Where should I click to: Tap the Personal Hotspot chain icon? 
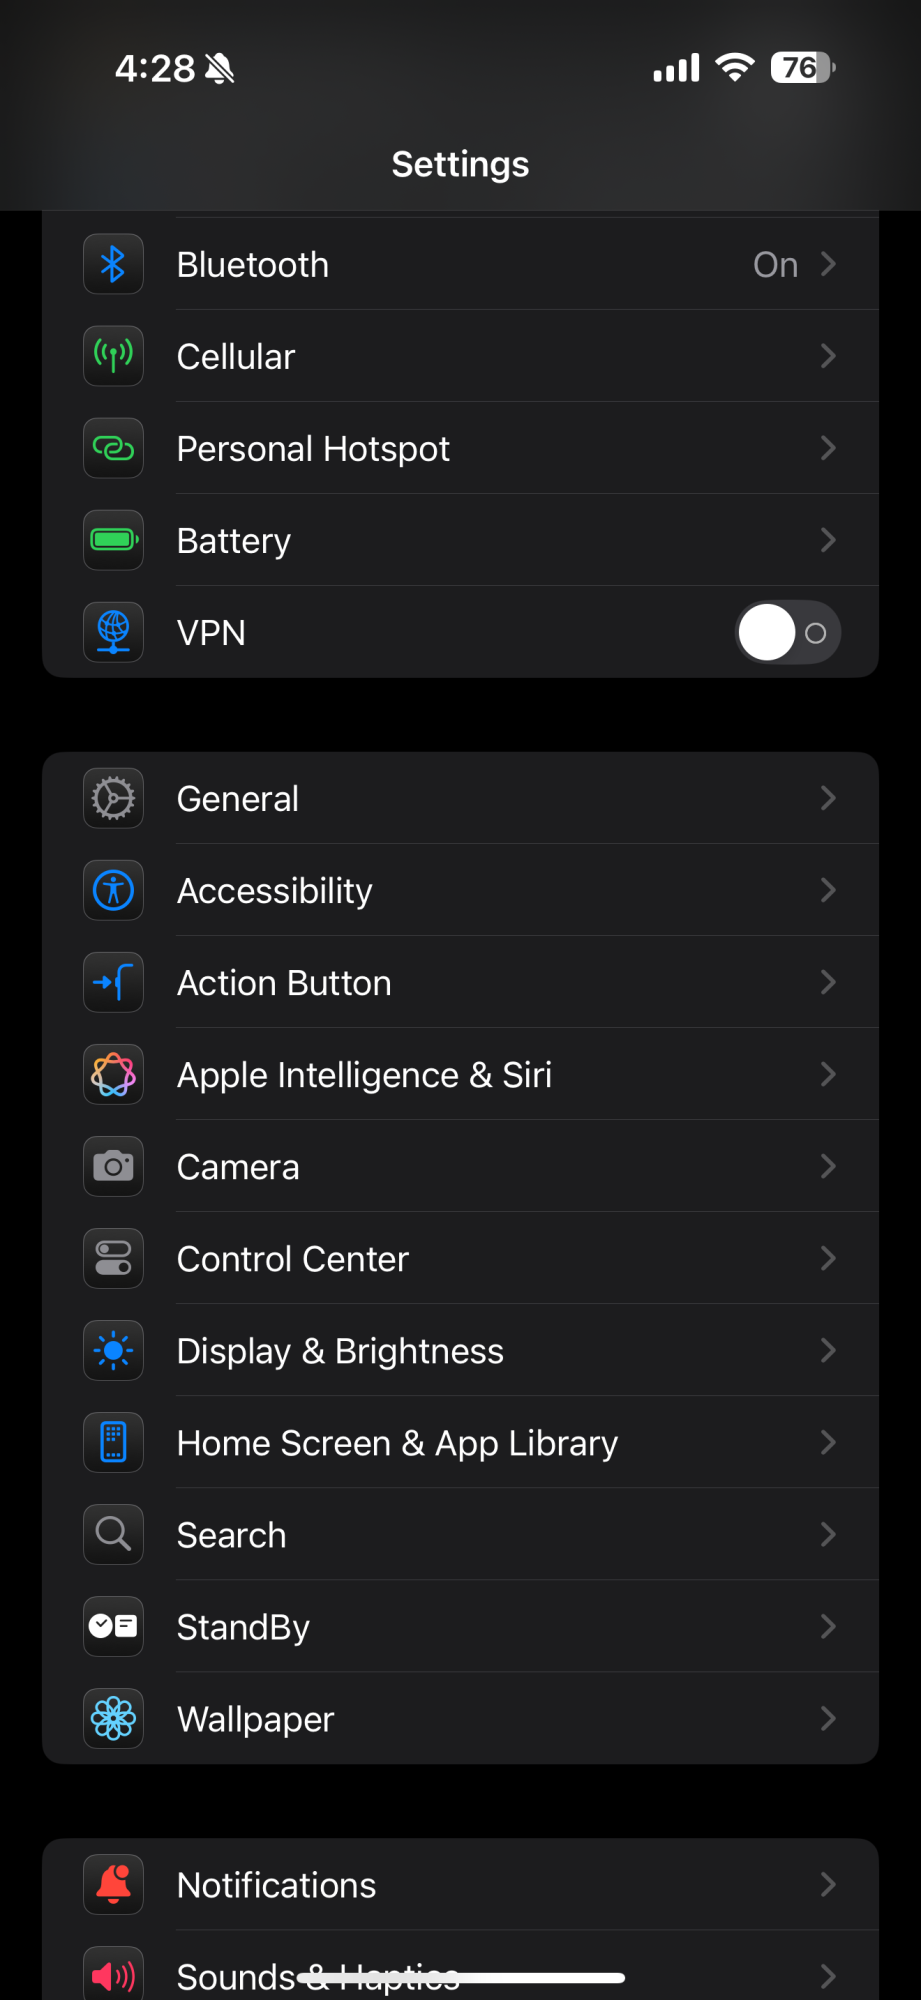click(x=113, y=448)
